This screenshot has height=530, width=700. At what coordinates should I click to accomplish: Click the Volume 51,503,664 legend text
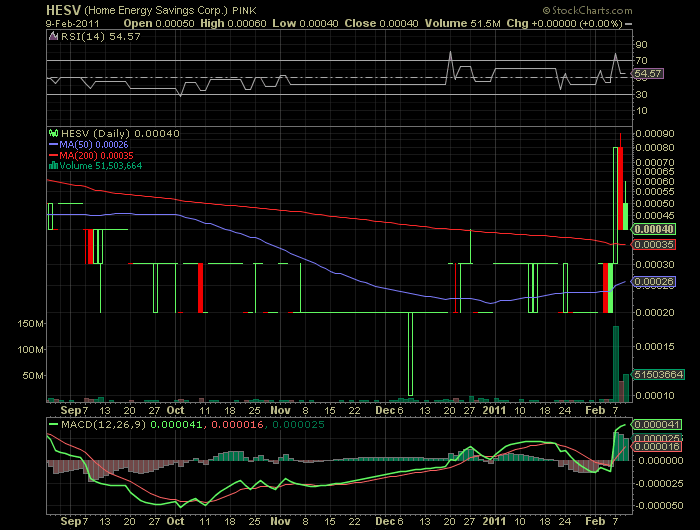[x=101, y=166]
